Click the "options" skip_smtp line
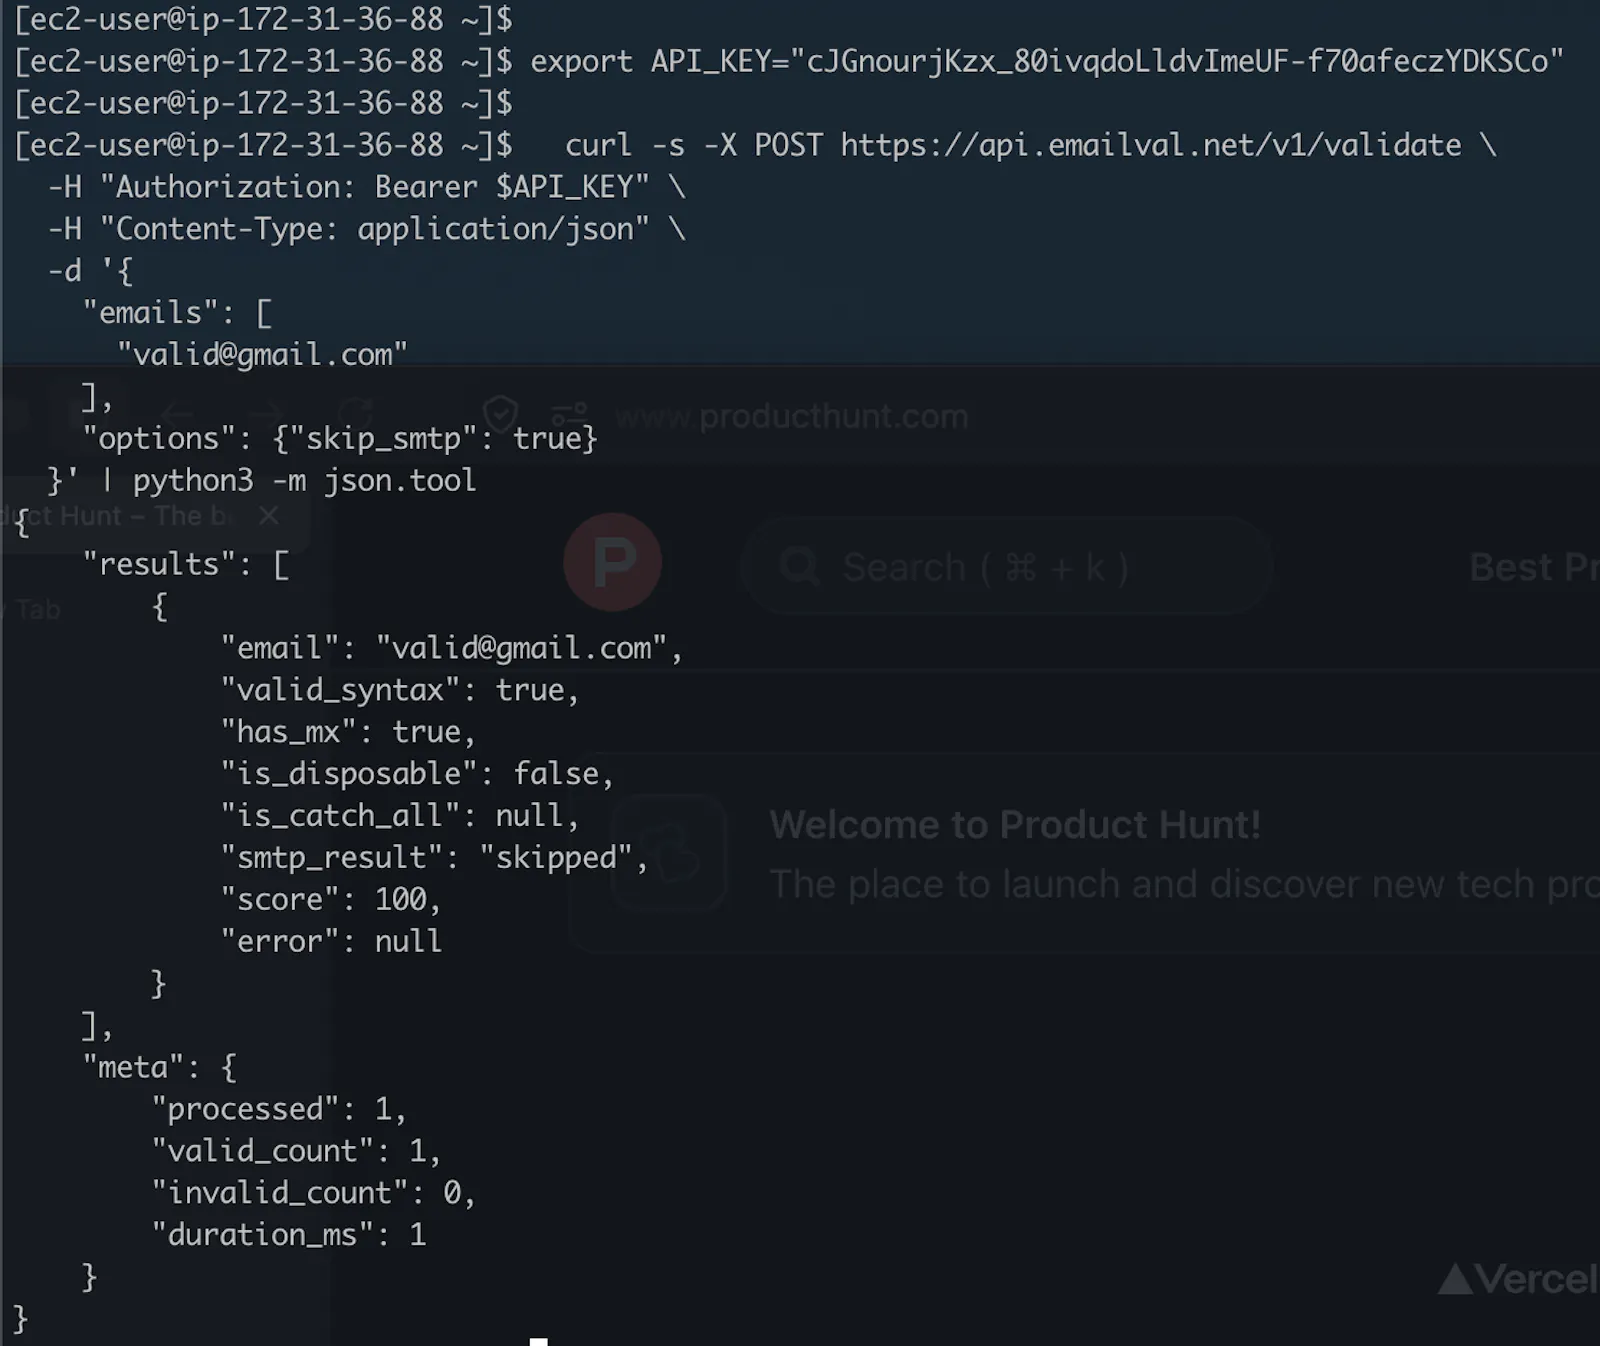The width and height of the screenshot is (1600, 1346). pos(340,439)
